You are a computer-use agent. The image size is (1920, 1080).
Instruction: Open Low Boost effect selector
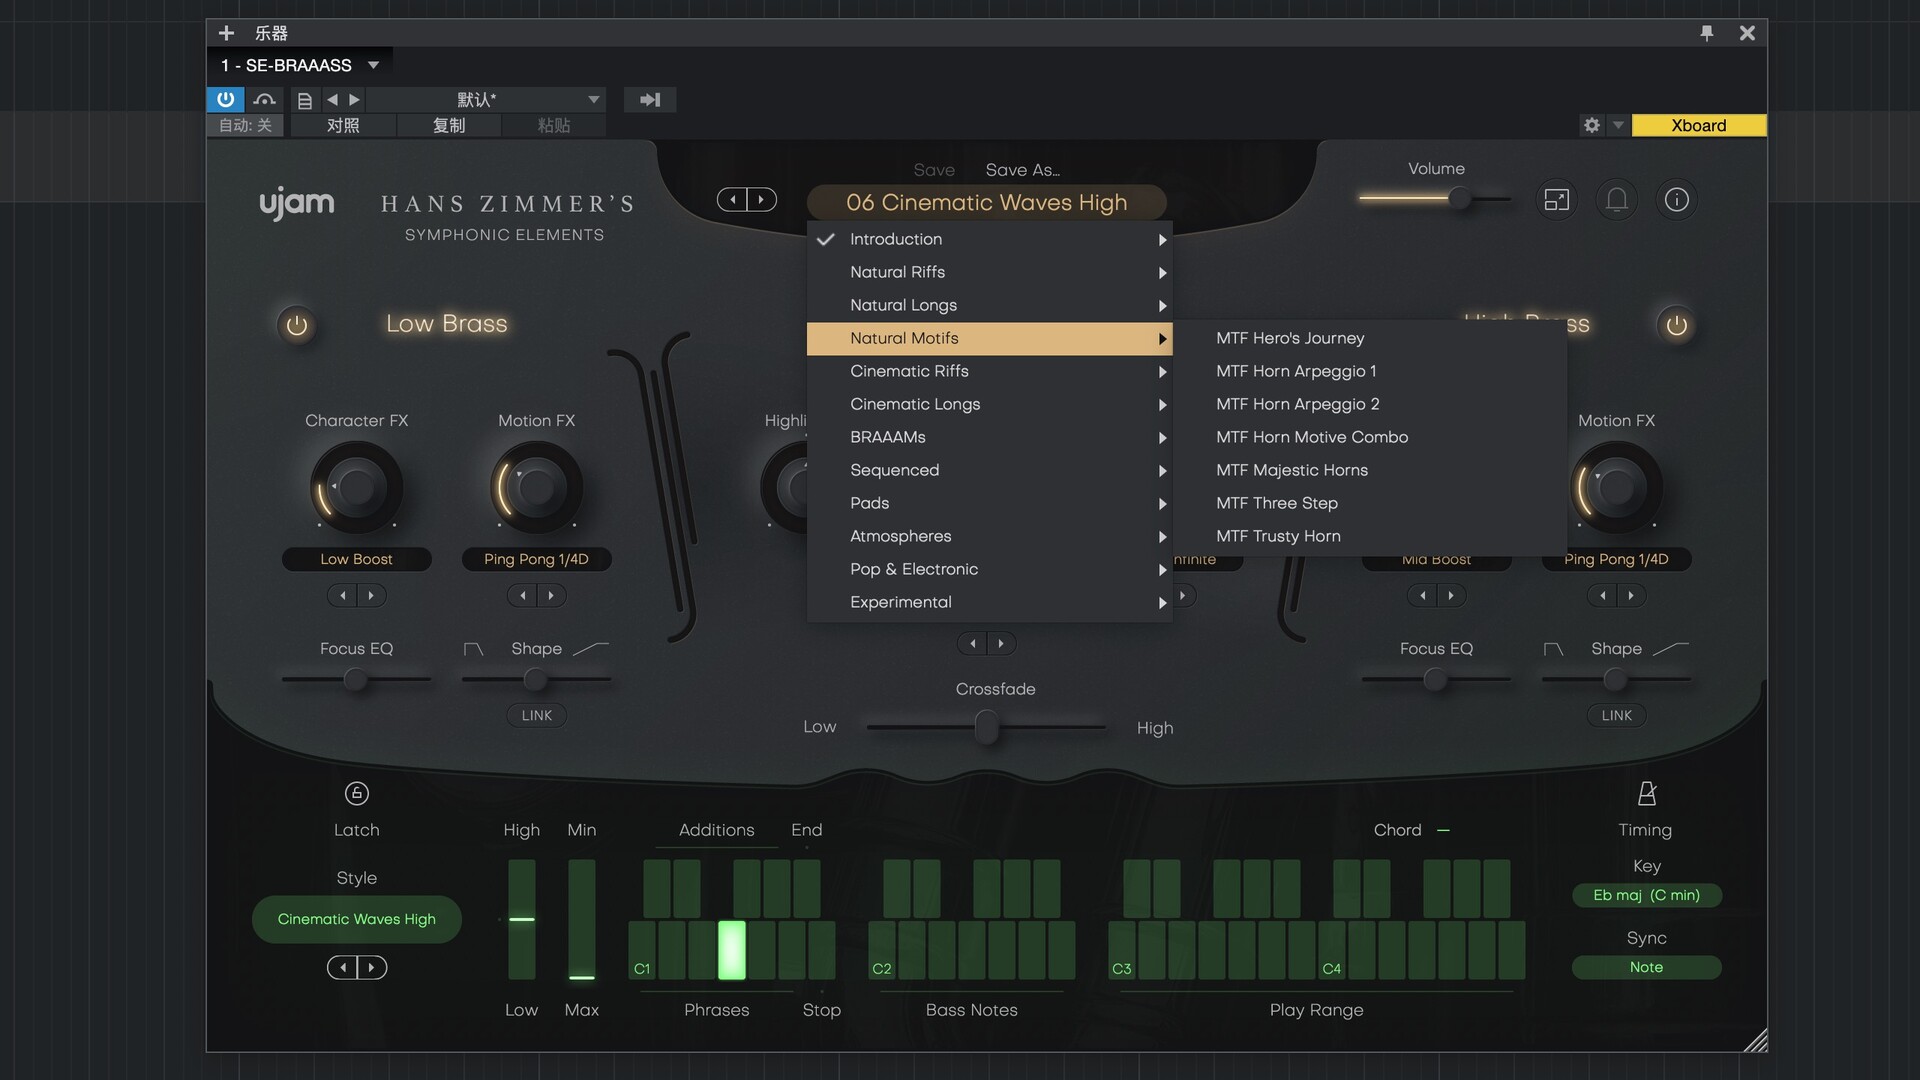pyautogui.click(x=357, y=559)
